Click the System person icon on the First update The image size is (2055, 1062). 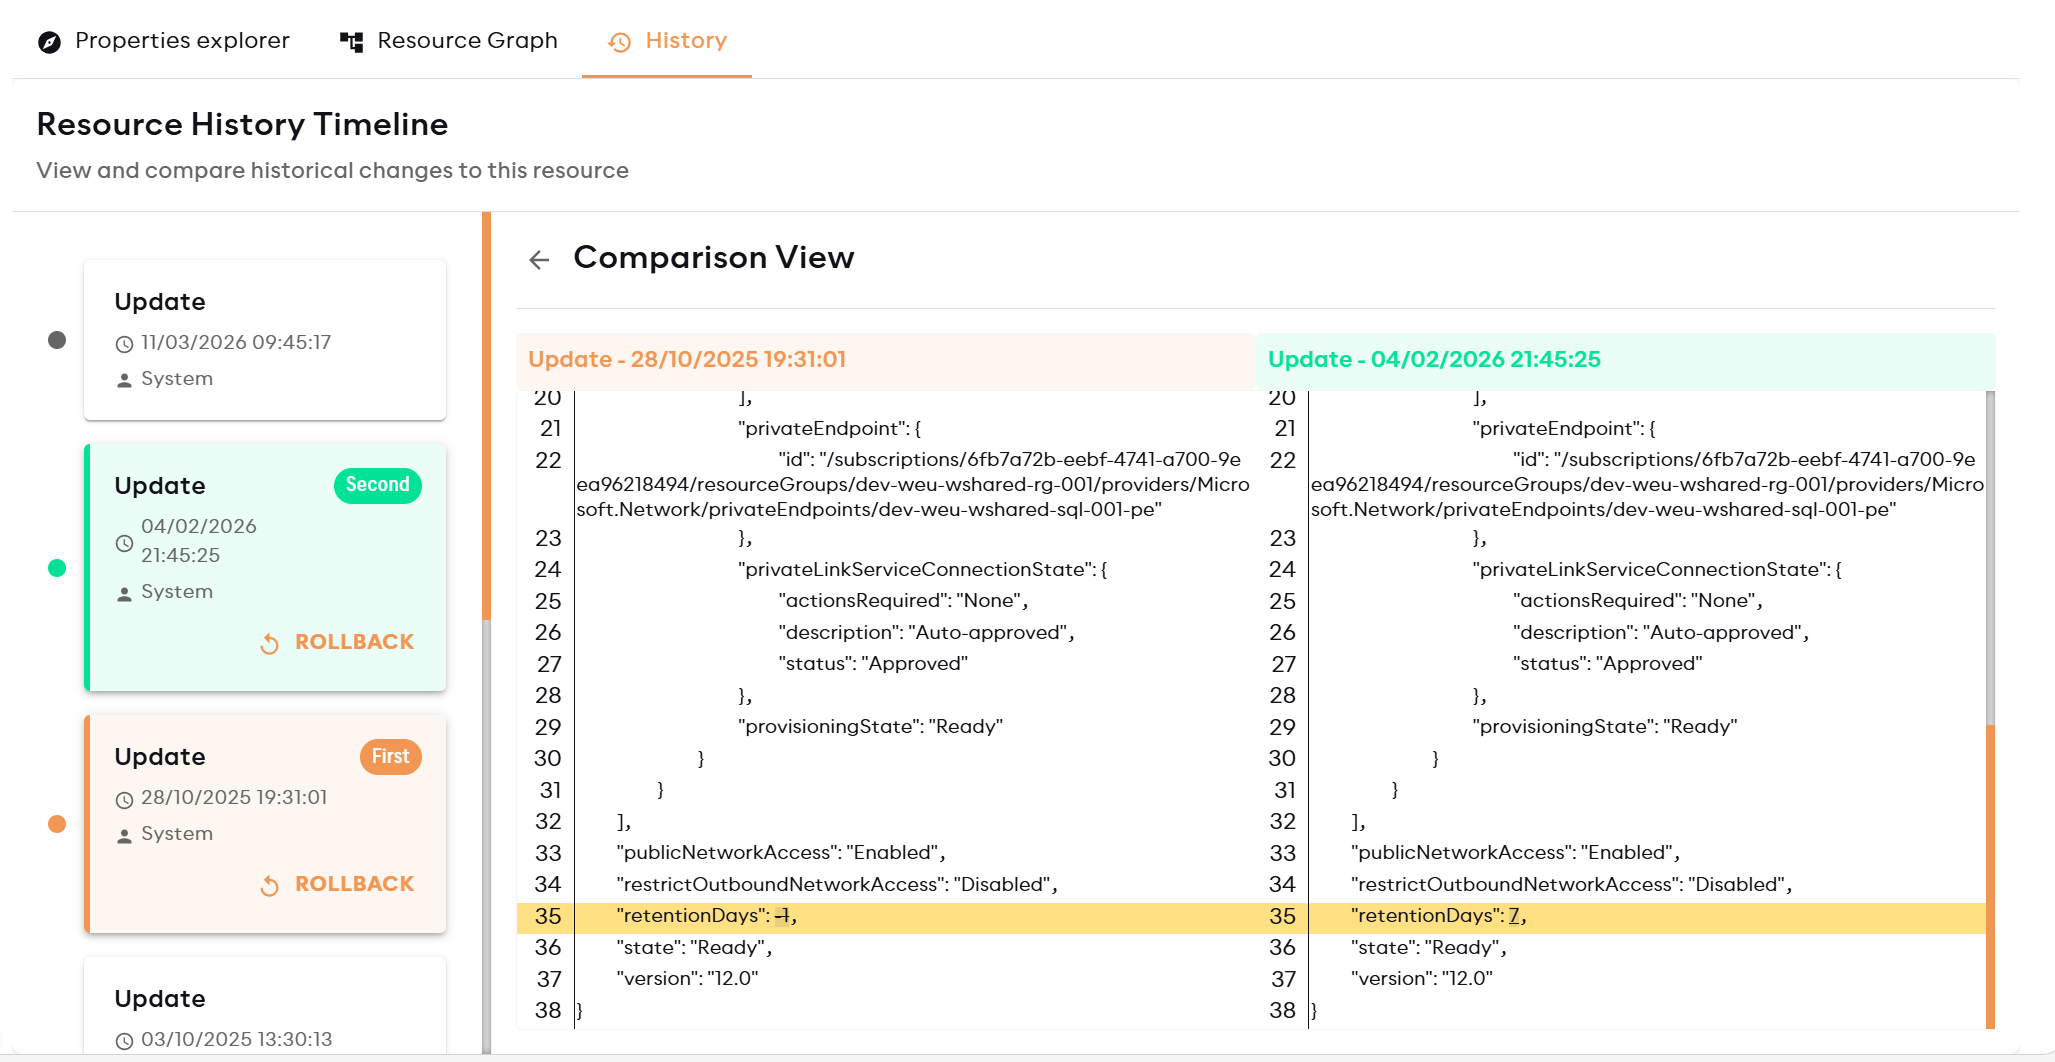click(x=124, y=833)
